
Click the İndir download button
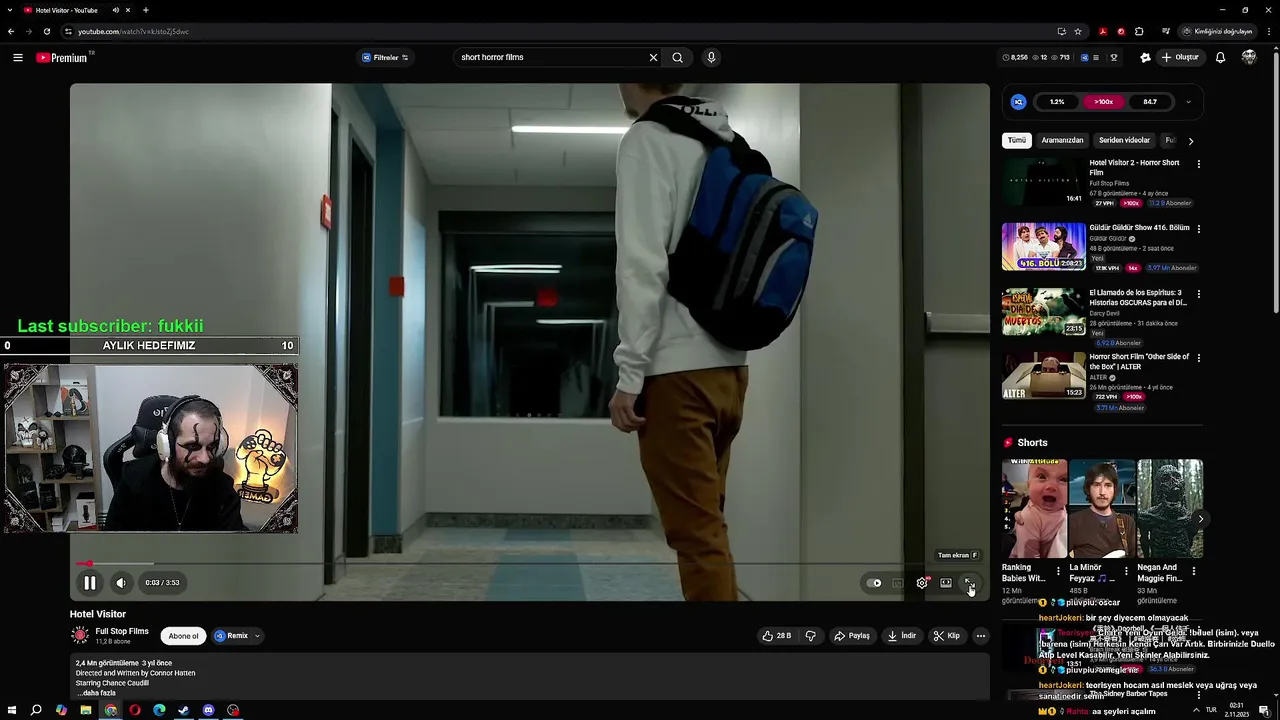[901, 636]
